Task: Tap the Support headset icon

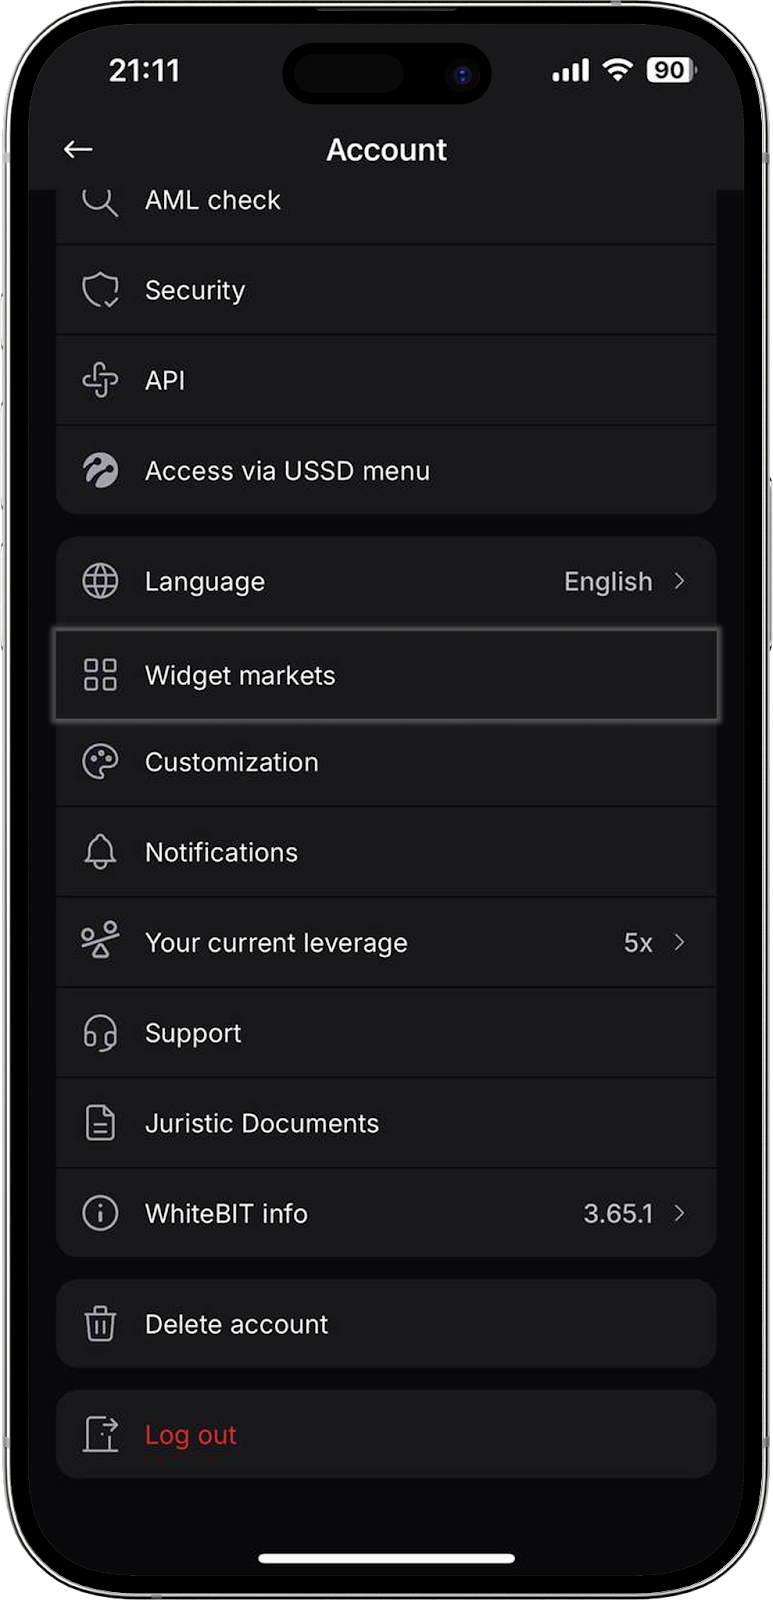Action: point(100,1033)
